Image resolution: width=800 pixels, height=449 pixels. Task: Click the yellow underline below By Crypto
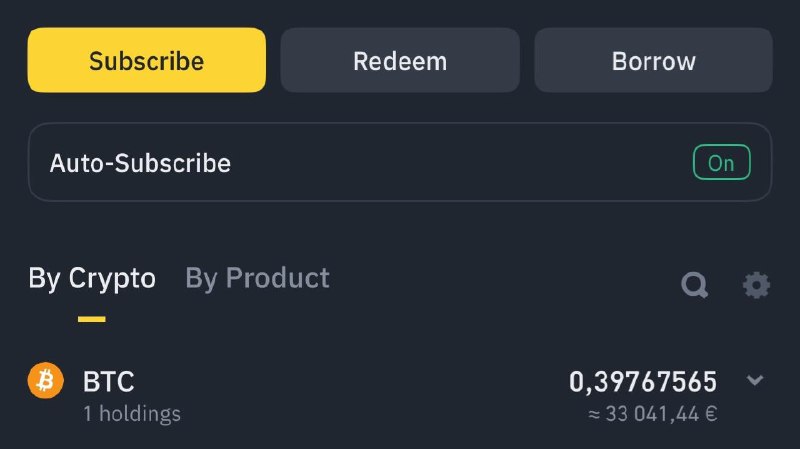(92, 319)
